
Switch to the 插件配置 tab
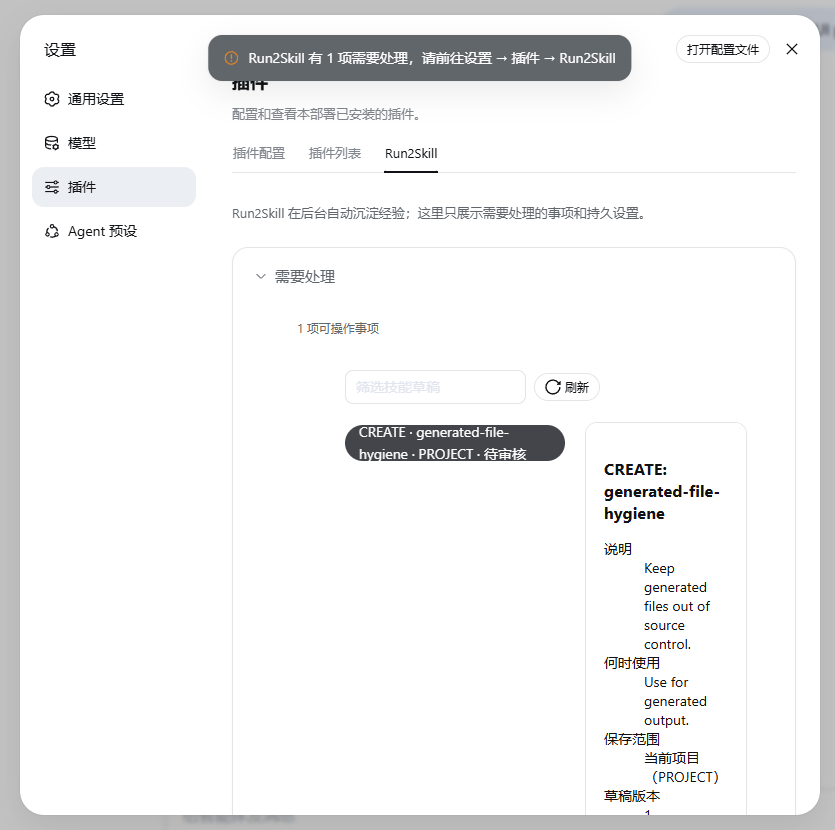pos(259,153)
